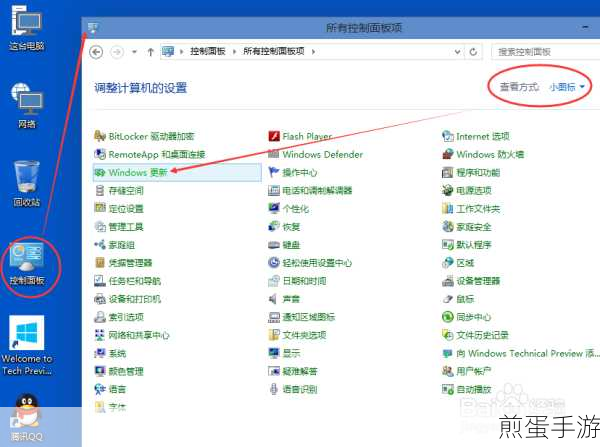Viewport: 600px width, 447px height.
Task: Open 键盘 item
Action: click(284, 245)
